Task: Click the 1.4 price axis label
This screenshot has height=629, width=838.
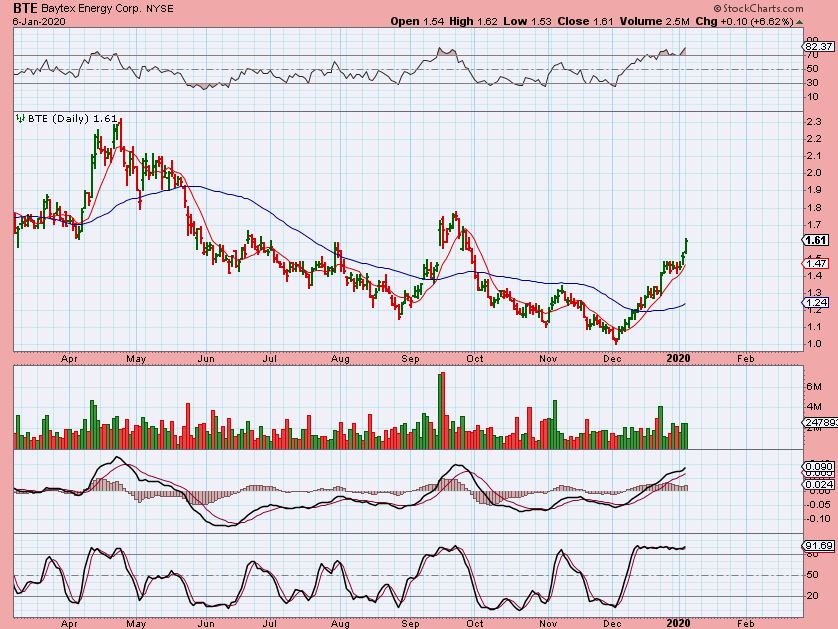Action: pos(813,276)
